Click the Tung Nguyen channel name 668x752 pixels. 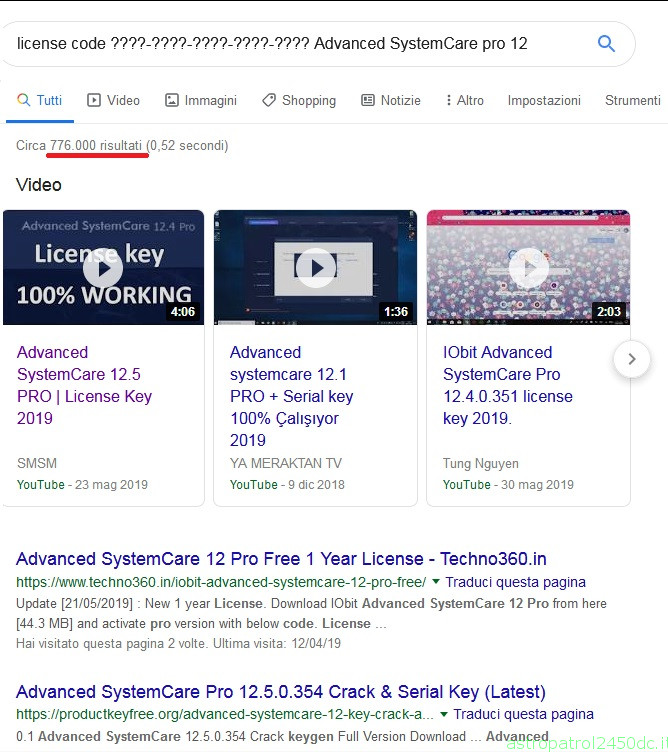[x=480, y=463]
